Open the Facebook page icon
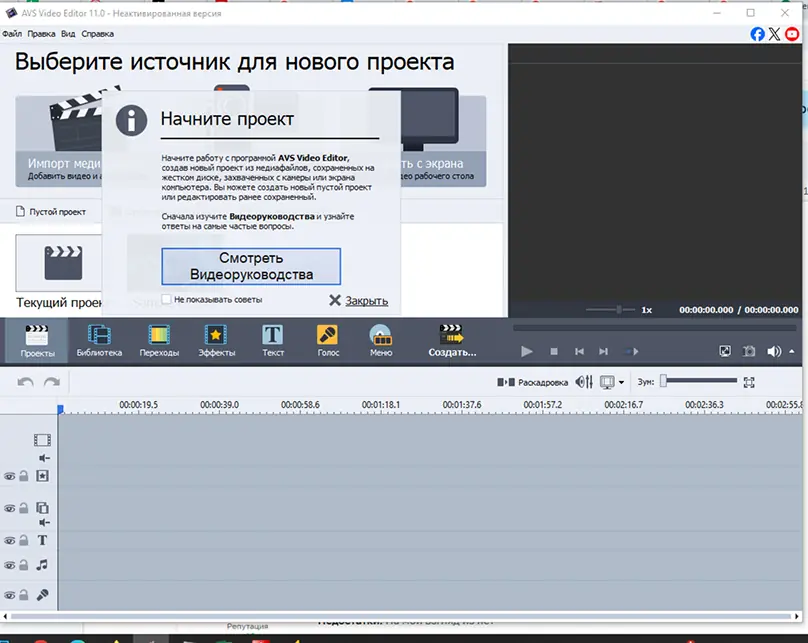This screenshot has width=808, height=643. pos(757,34)
